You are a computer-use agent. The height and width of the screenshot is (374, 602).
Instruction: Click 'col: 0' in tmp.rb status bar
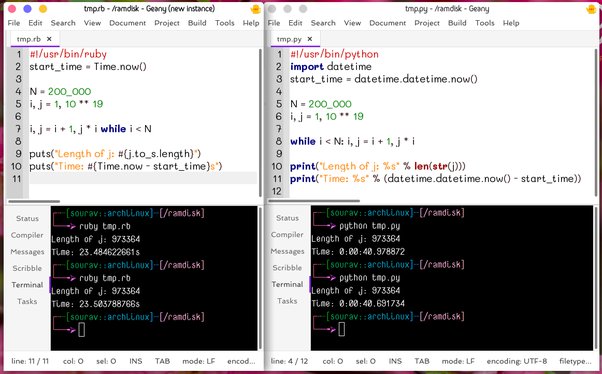(73, 361)
